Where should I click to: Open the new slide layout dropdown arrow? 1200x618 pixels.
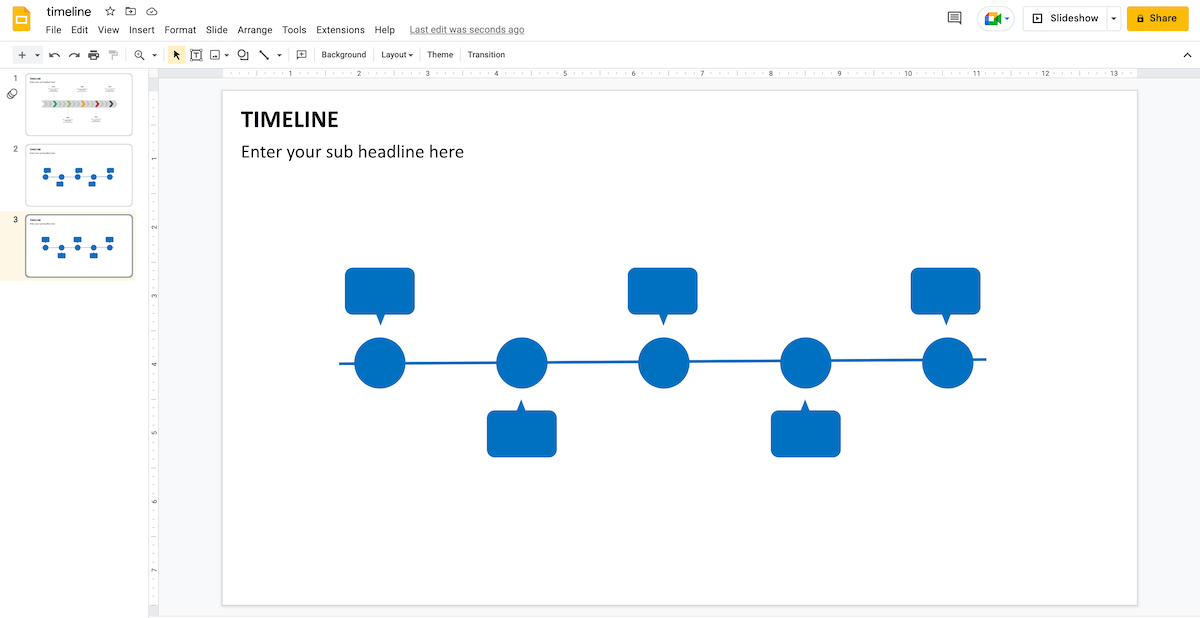click(38, 55)
